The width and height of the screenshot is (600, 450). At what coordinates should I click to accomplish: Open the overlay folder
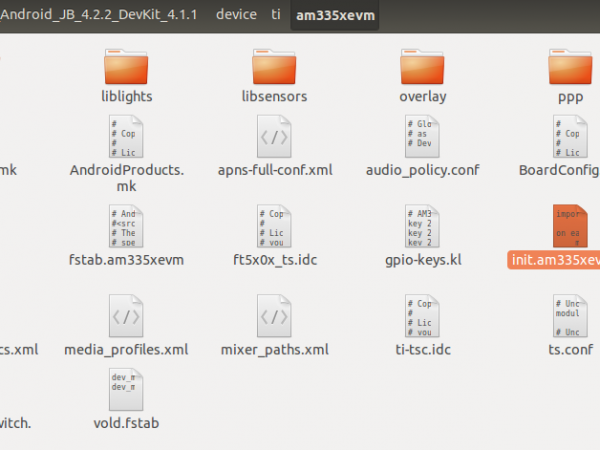(x=422, y=68)
